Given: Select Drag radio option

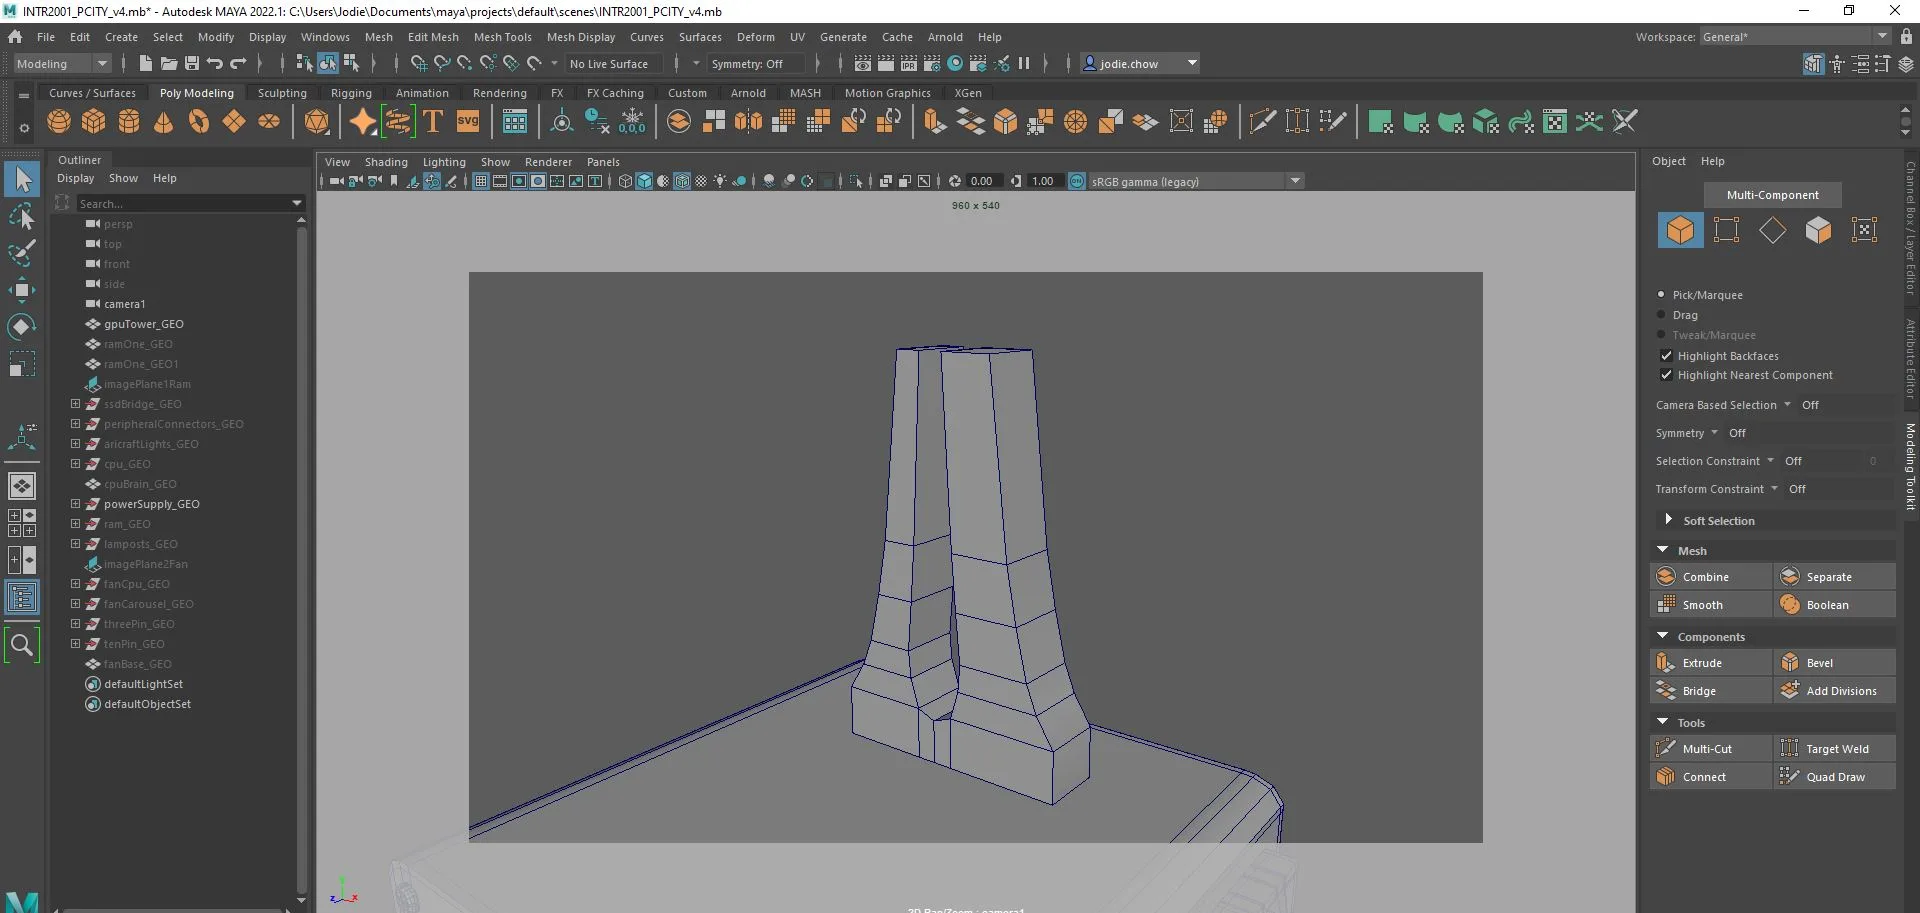Looking at the screenshot, I should coord(1662,315).
